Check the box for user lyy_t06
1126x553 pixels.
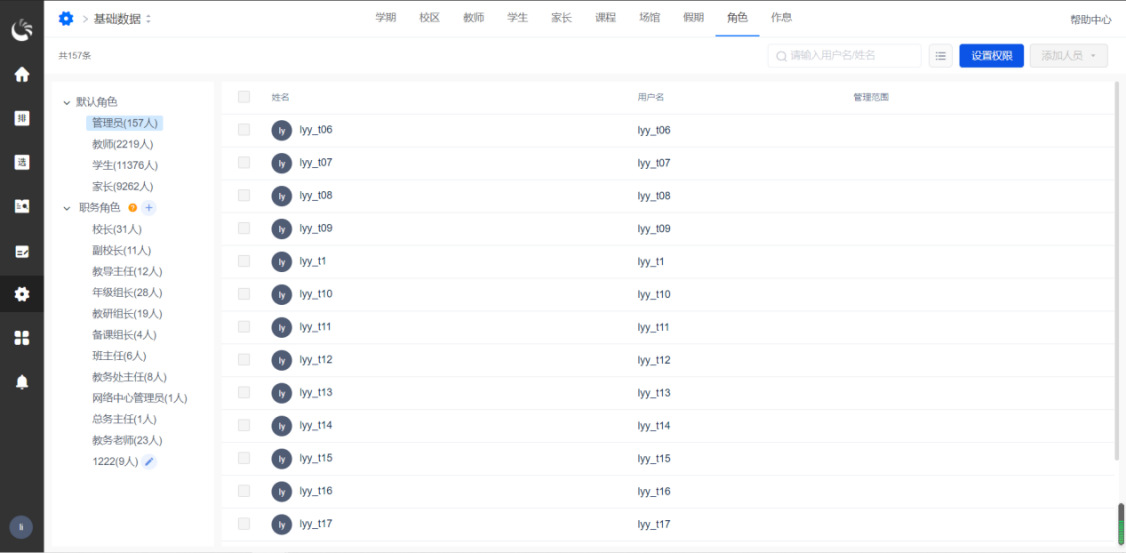[x=244, y=130]
